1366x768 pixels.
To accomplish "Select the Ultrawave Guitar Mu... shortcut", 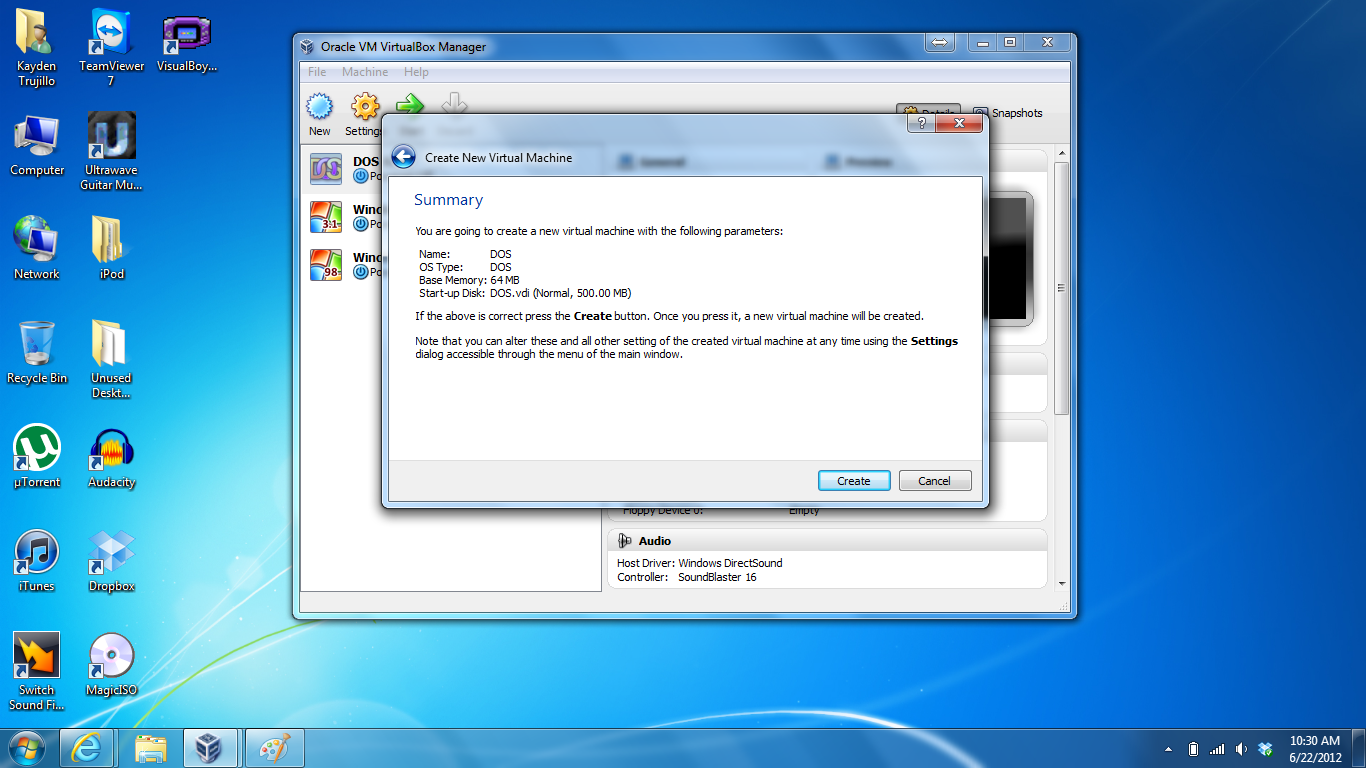I will pos(111,151).
